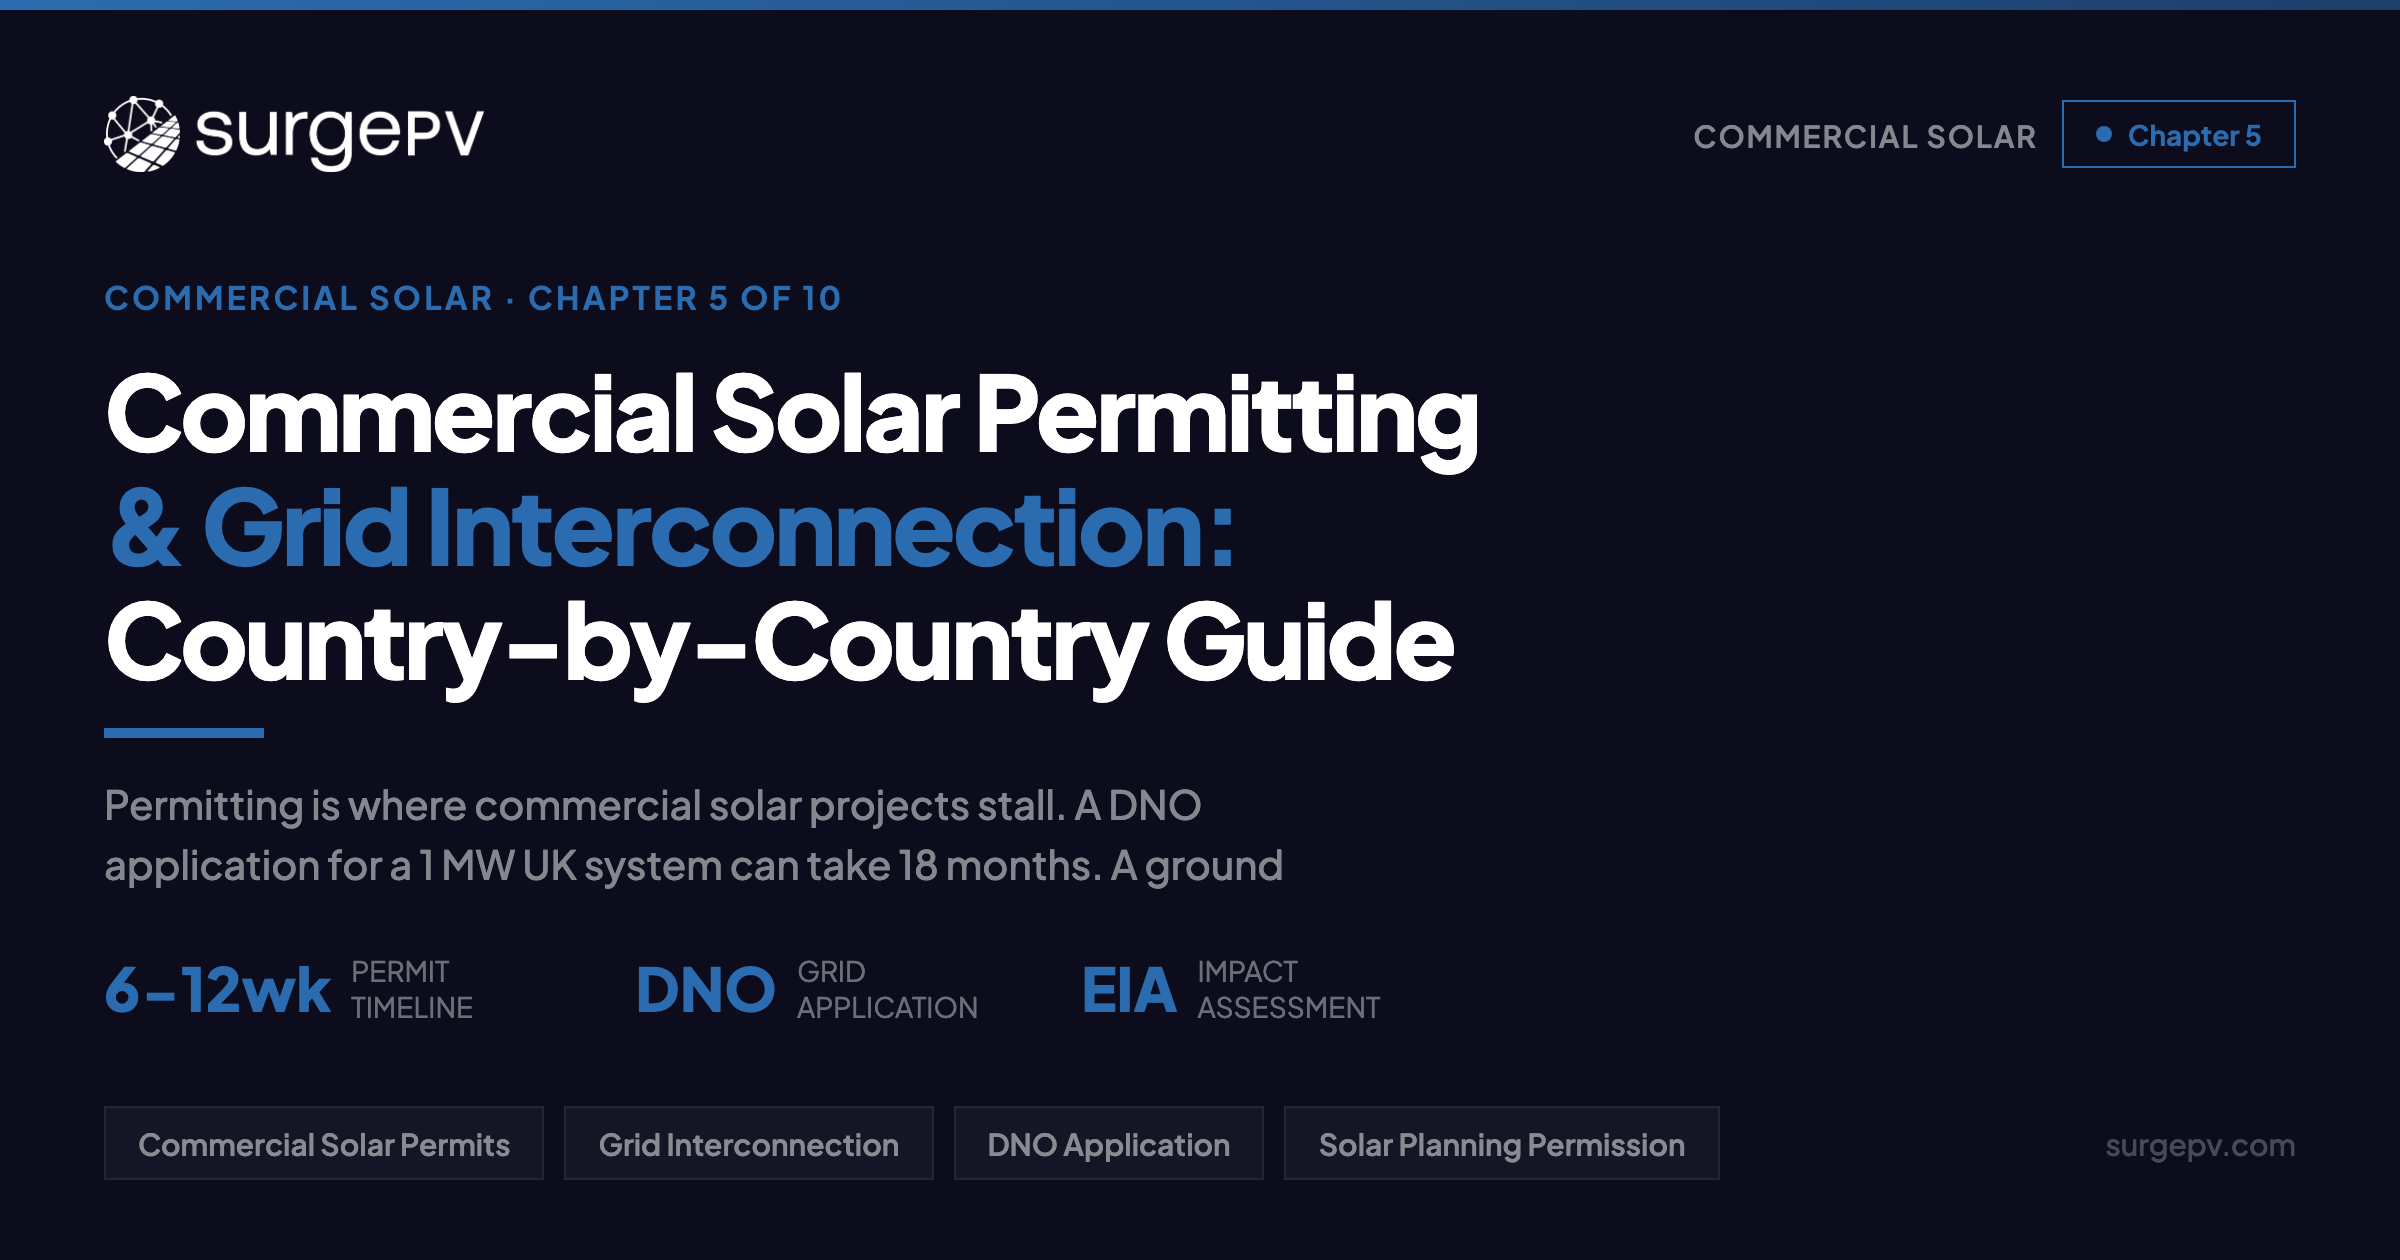This screenshot has height=1260, width=2400.
Task: Select the DNO grid application stat icon
Action: [706, 988]
